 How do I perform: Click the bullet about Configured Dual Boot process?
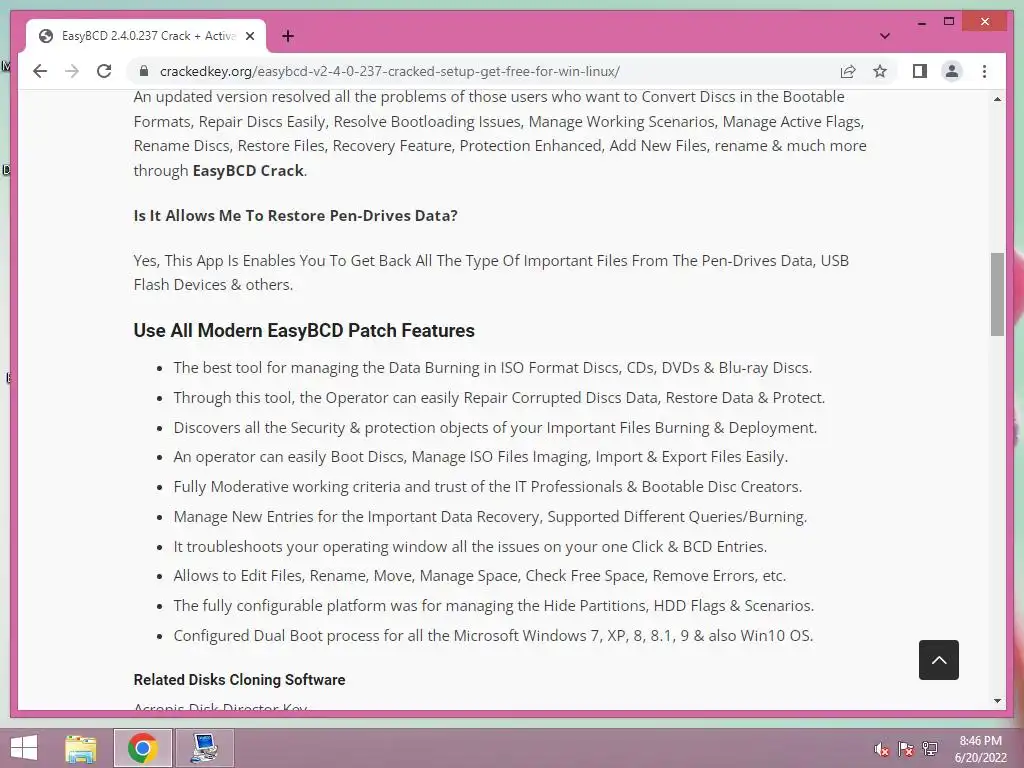pyautogui.click(x=493, y=635)
